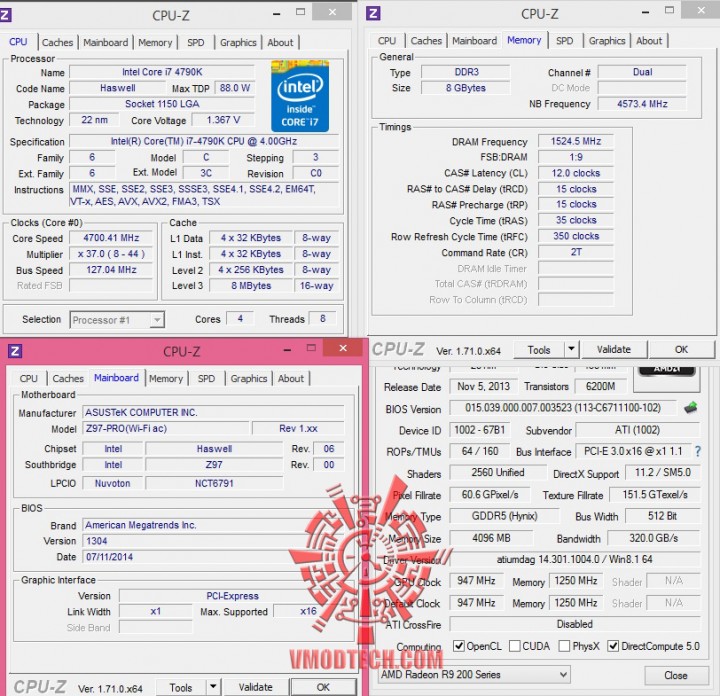Open About tab in Memory window

pos(649,40)
